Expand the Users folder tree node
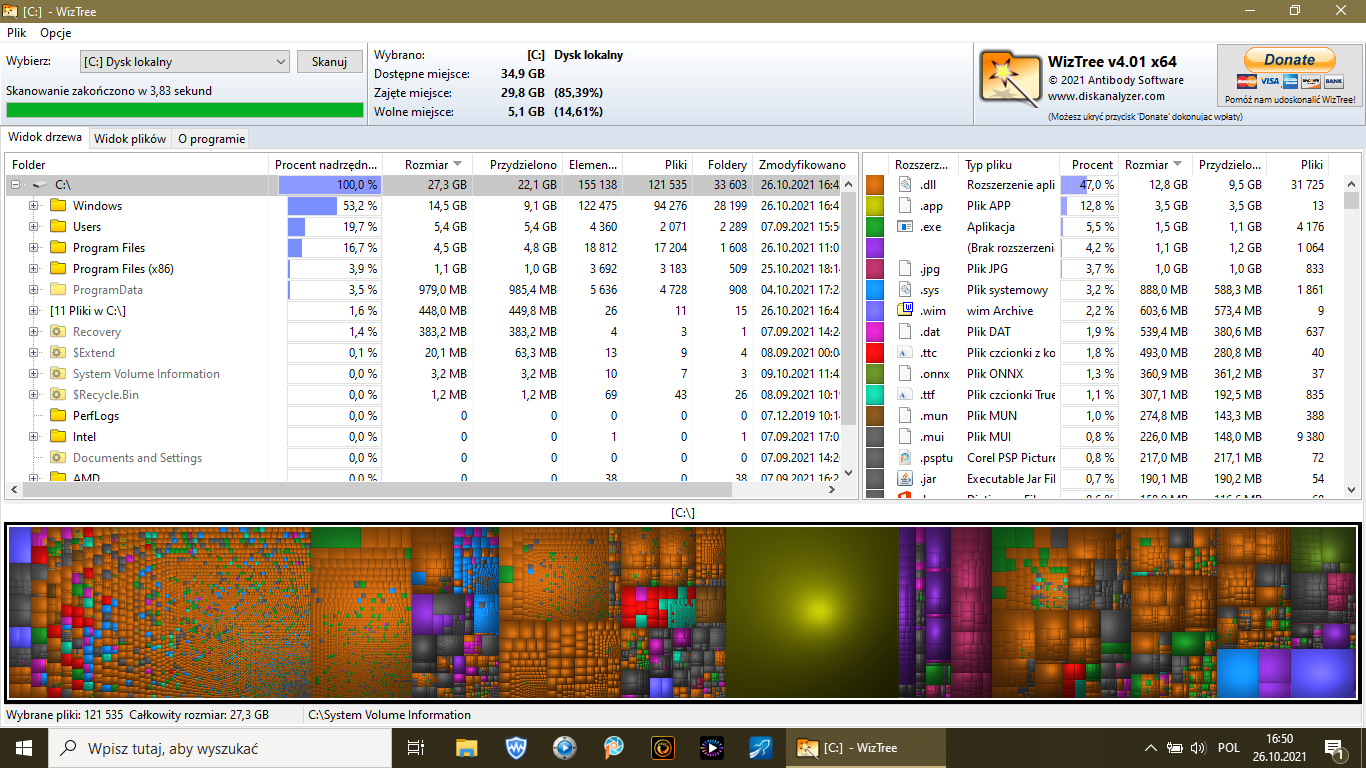The height and width of the screenshot is (768, 1366). (33, 227)
